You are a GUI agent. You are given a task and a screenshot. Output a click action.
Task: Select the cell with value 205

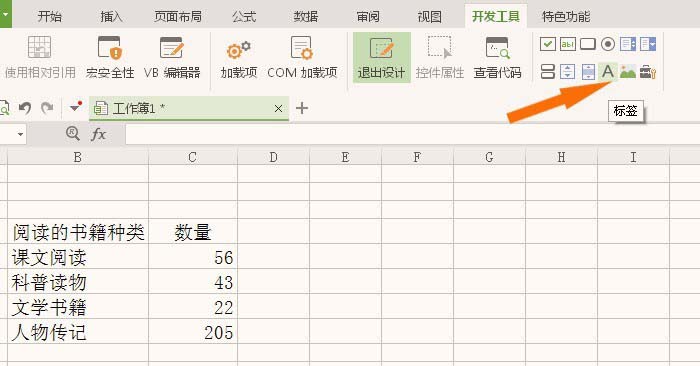pyautogui.click(x=192, y=332)
